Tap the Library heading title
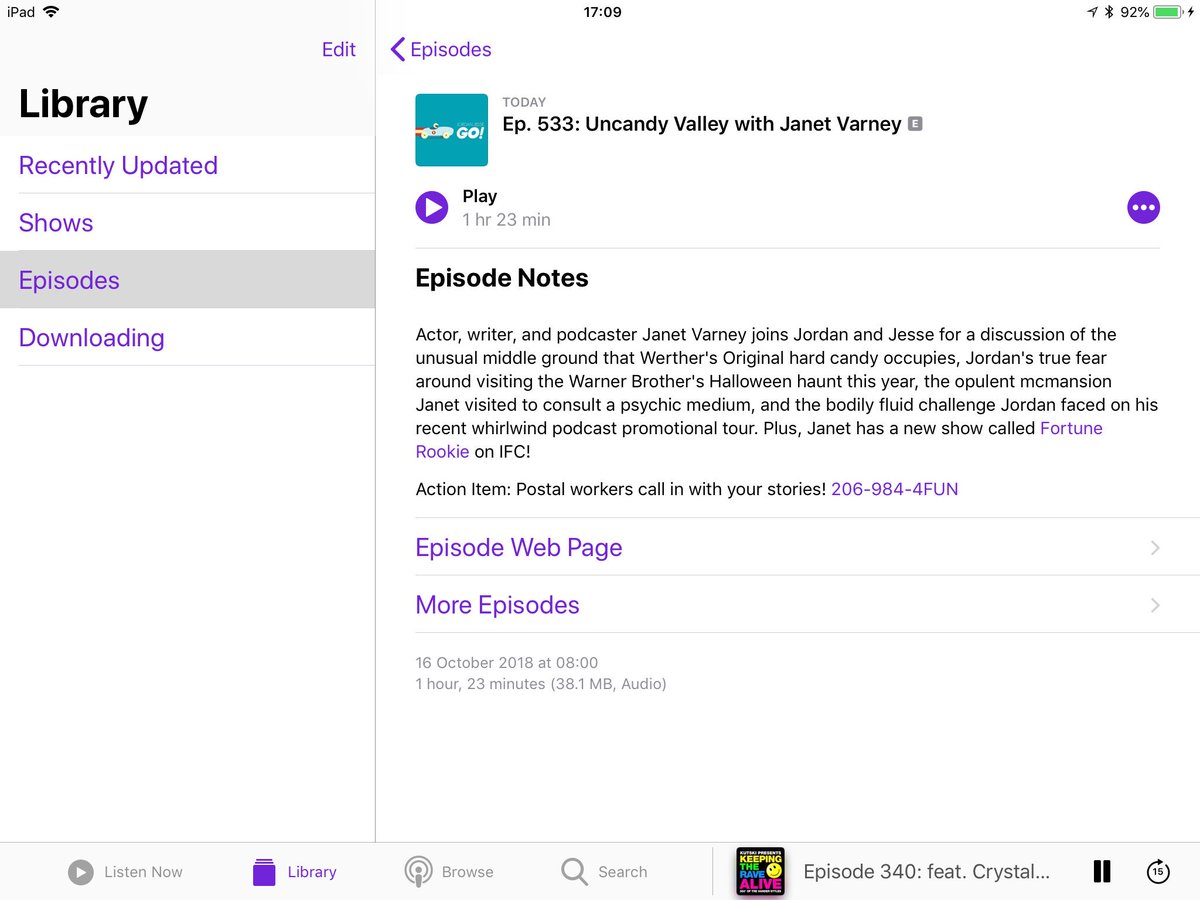1200x900 pixels. (x=83, y=104)
